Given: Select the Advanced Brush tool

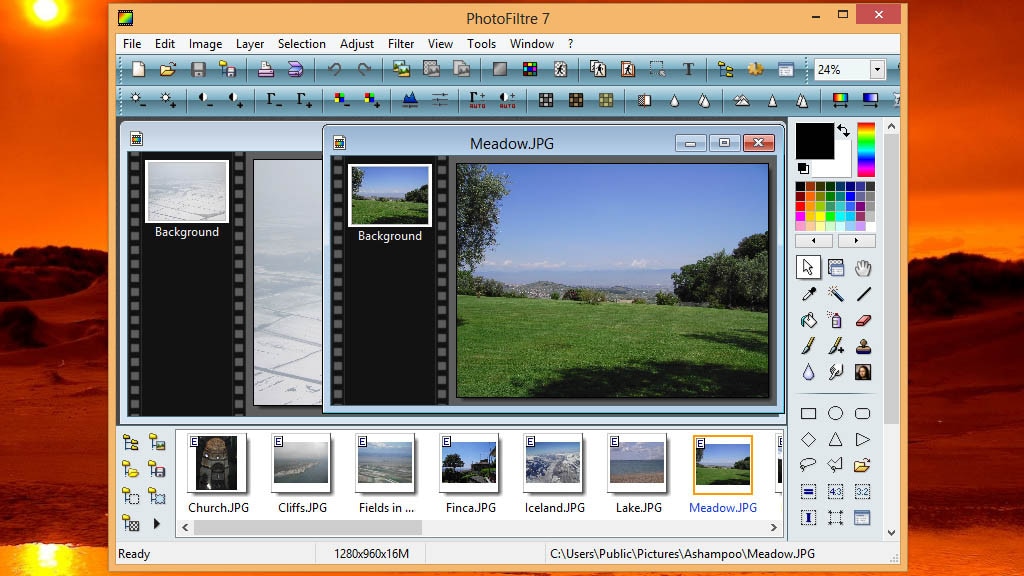Looking at the screenshot, I should [x=836, y=346].
